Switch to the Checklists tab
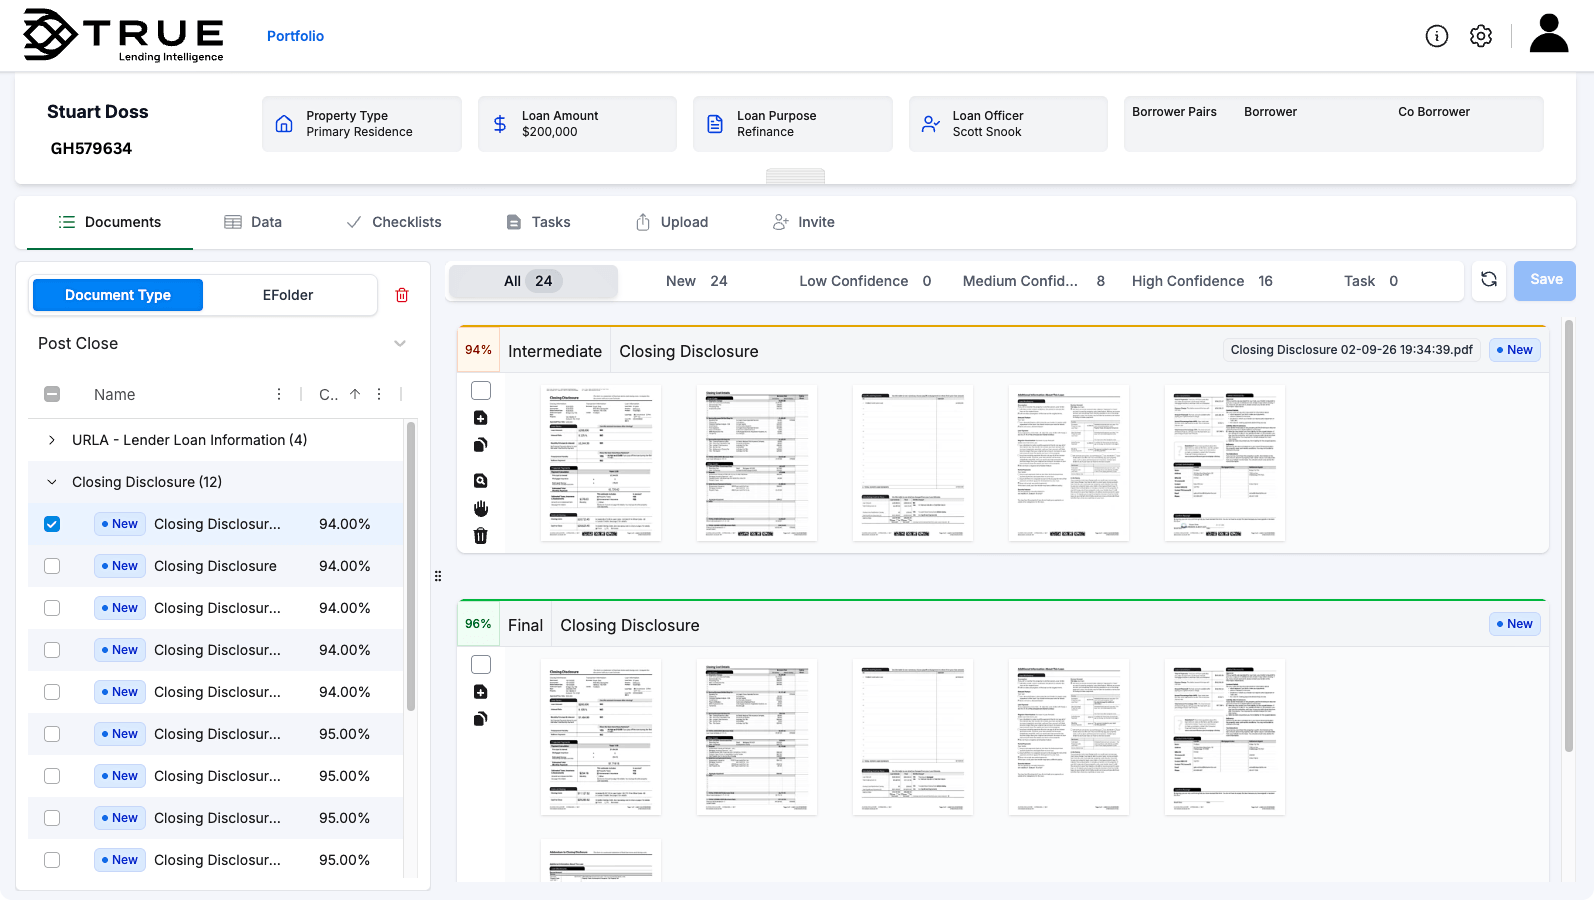Viewport: 1594px width, 900px height. tap(394, 222)
